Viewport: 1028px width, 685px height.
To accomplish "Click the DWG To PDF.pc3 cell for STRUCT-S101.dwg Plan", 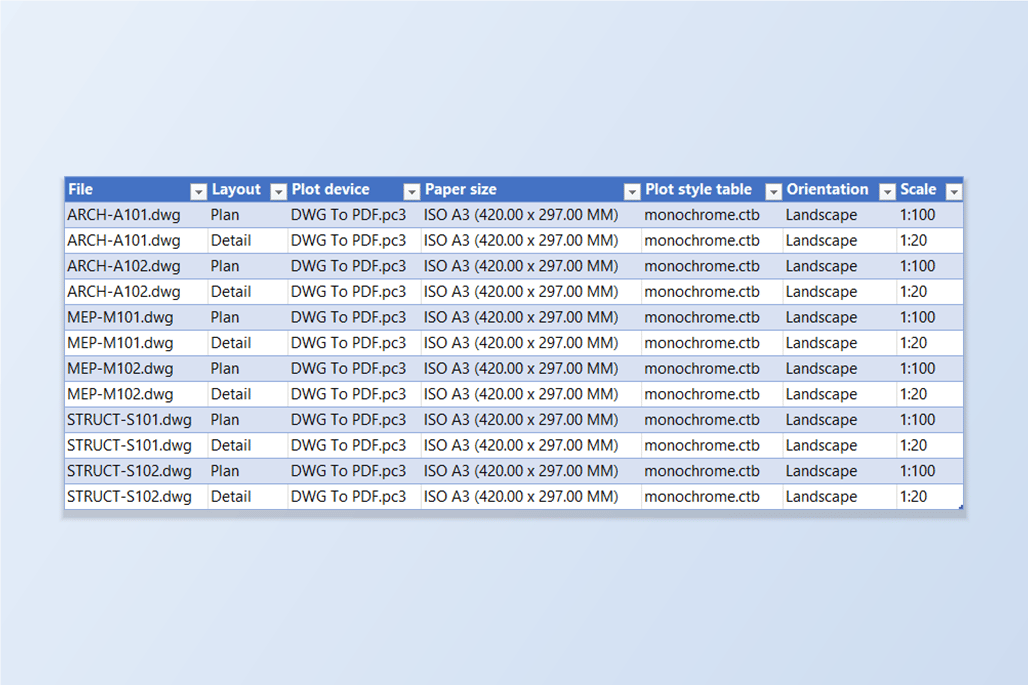I will (x=354, y=420).
